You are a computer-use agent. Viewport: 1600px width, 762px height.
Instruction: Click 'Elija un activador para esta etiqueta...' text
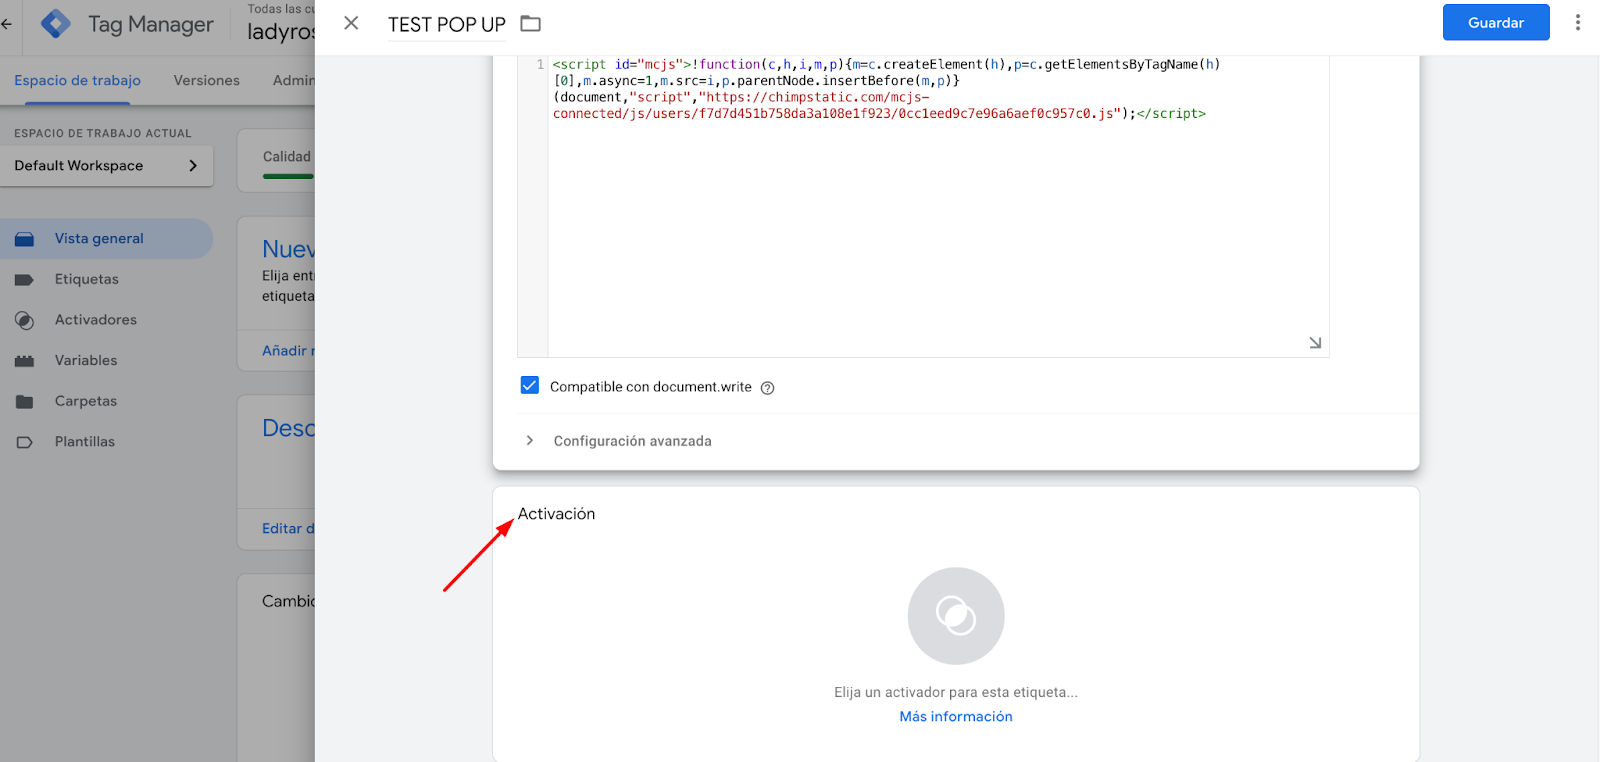pyautogui.click(x=956, y=692)
